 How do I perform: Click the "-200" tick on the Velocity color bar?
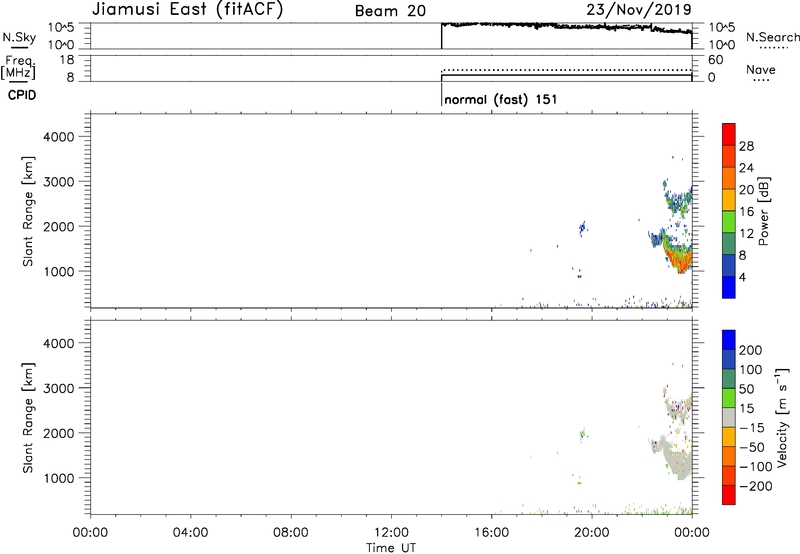756,486
